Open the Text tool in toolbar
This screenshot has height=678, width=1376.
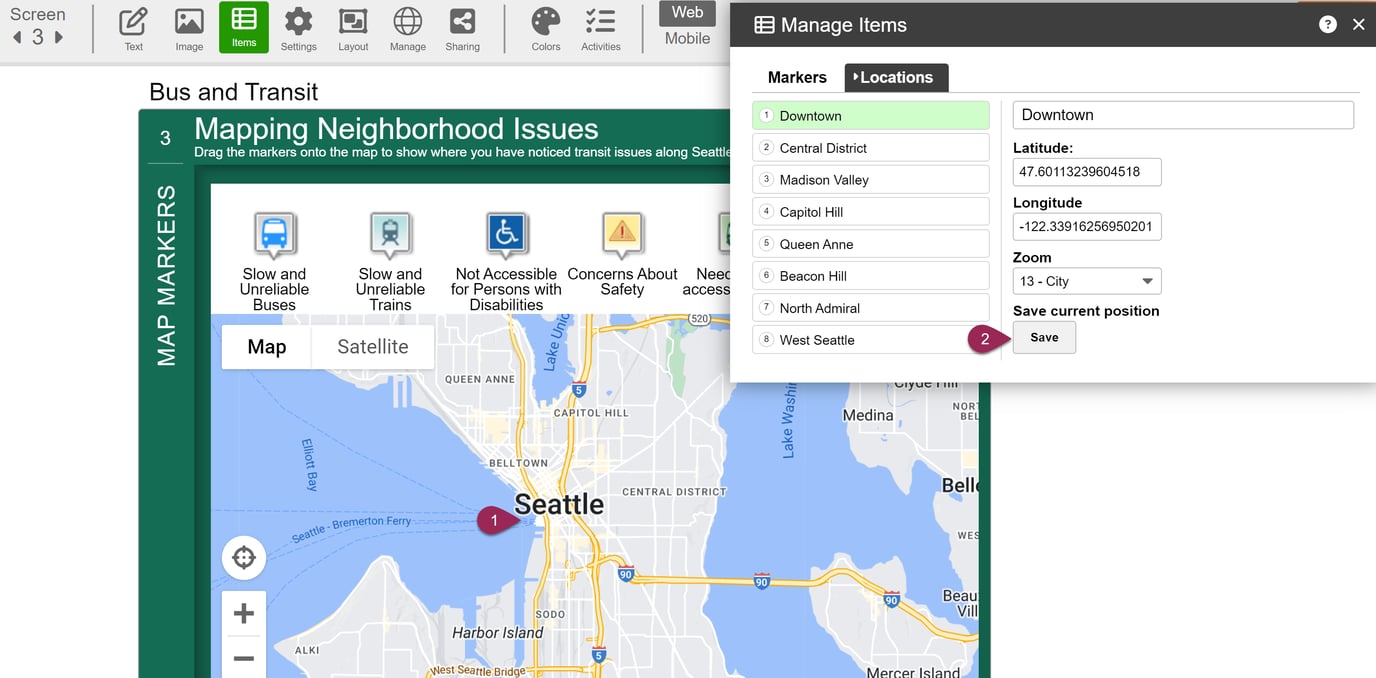point(133,29)
